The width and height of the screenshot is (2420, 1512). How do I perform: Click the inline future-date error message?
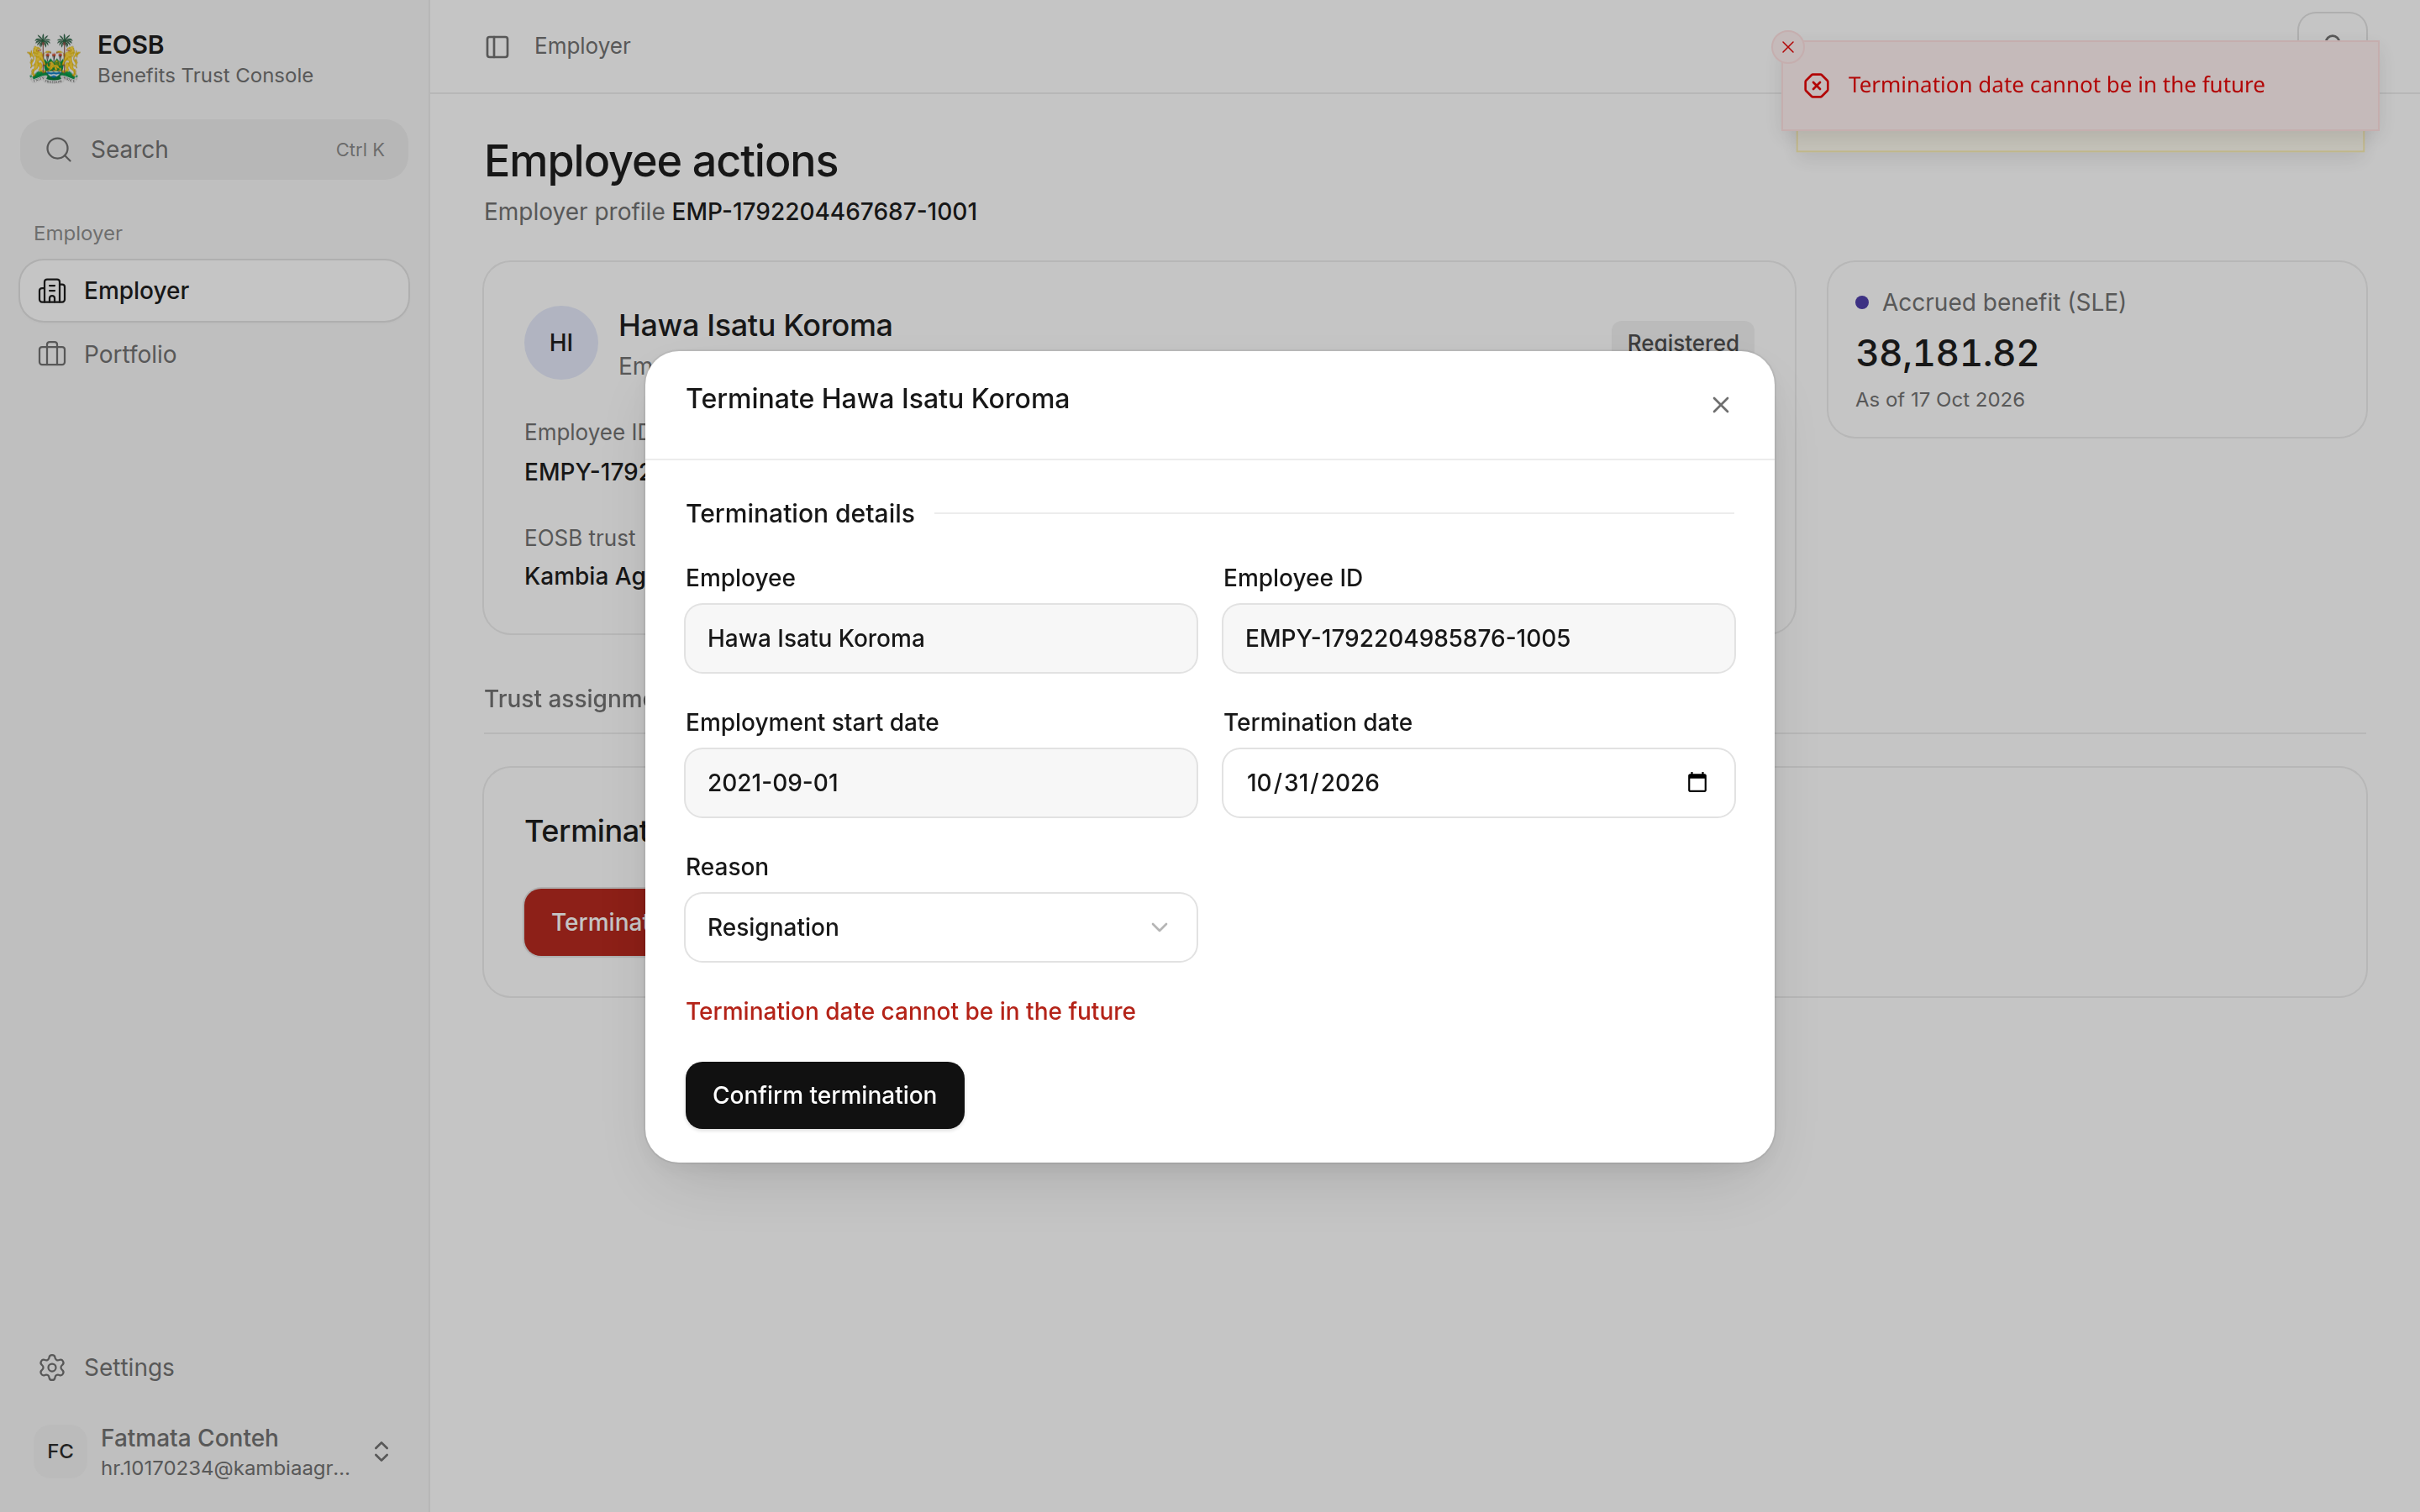(x=910, y=1011)
